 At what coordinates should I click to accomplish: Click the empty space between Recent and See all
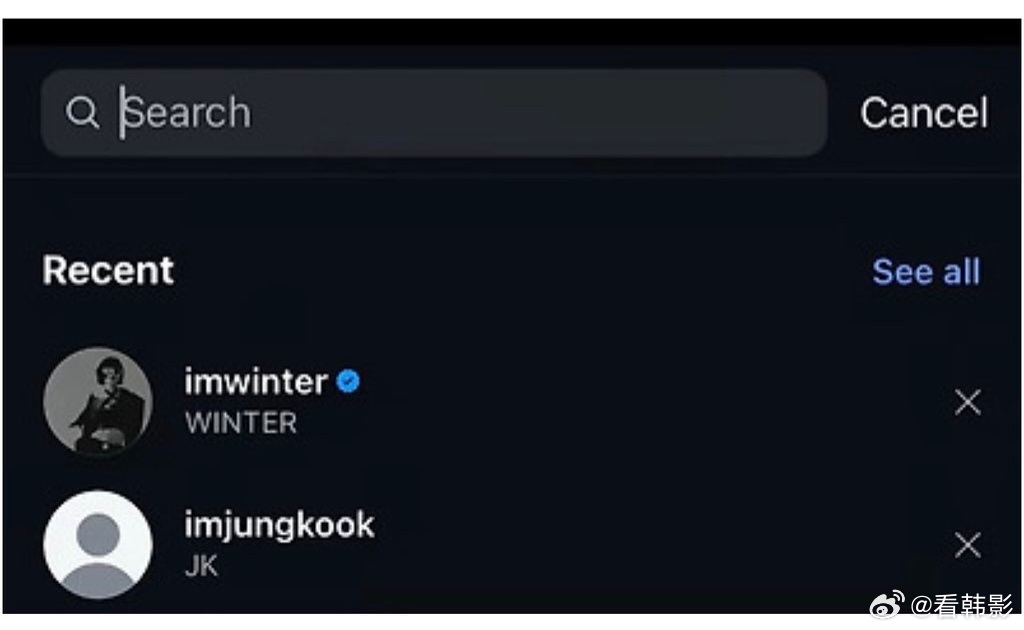point(520,271)
